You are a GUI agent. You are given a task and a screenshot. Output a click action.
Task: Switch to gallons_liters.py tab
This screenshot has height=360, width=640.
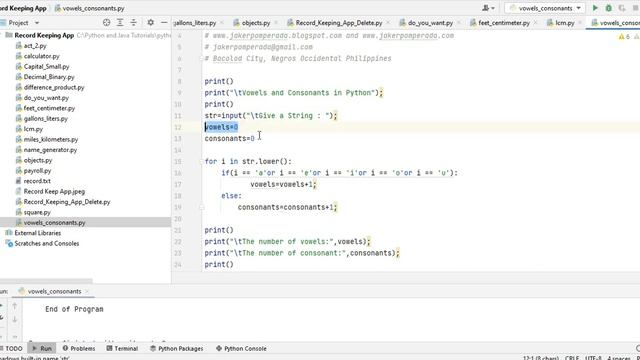195,23
